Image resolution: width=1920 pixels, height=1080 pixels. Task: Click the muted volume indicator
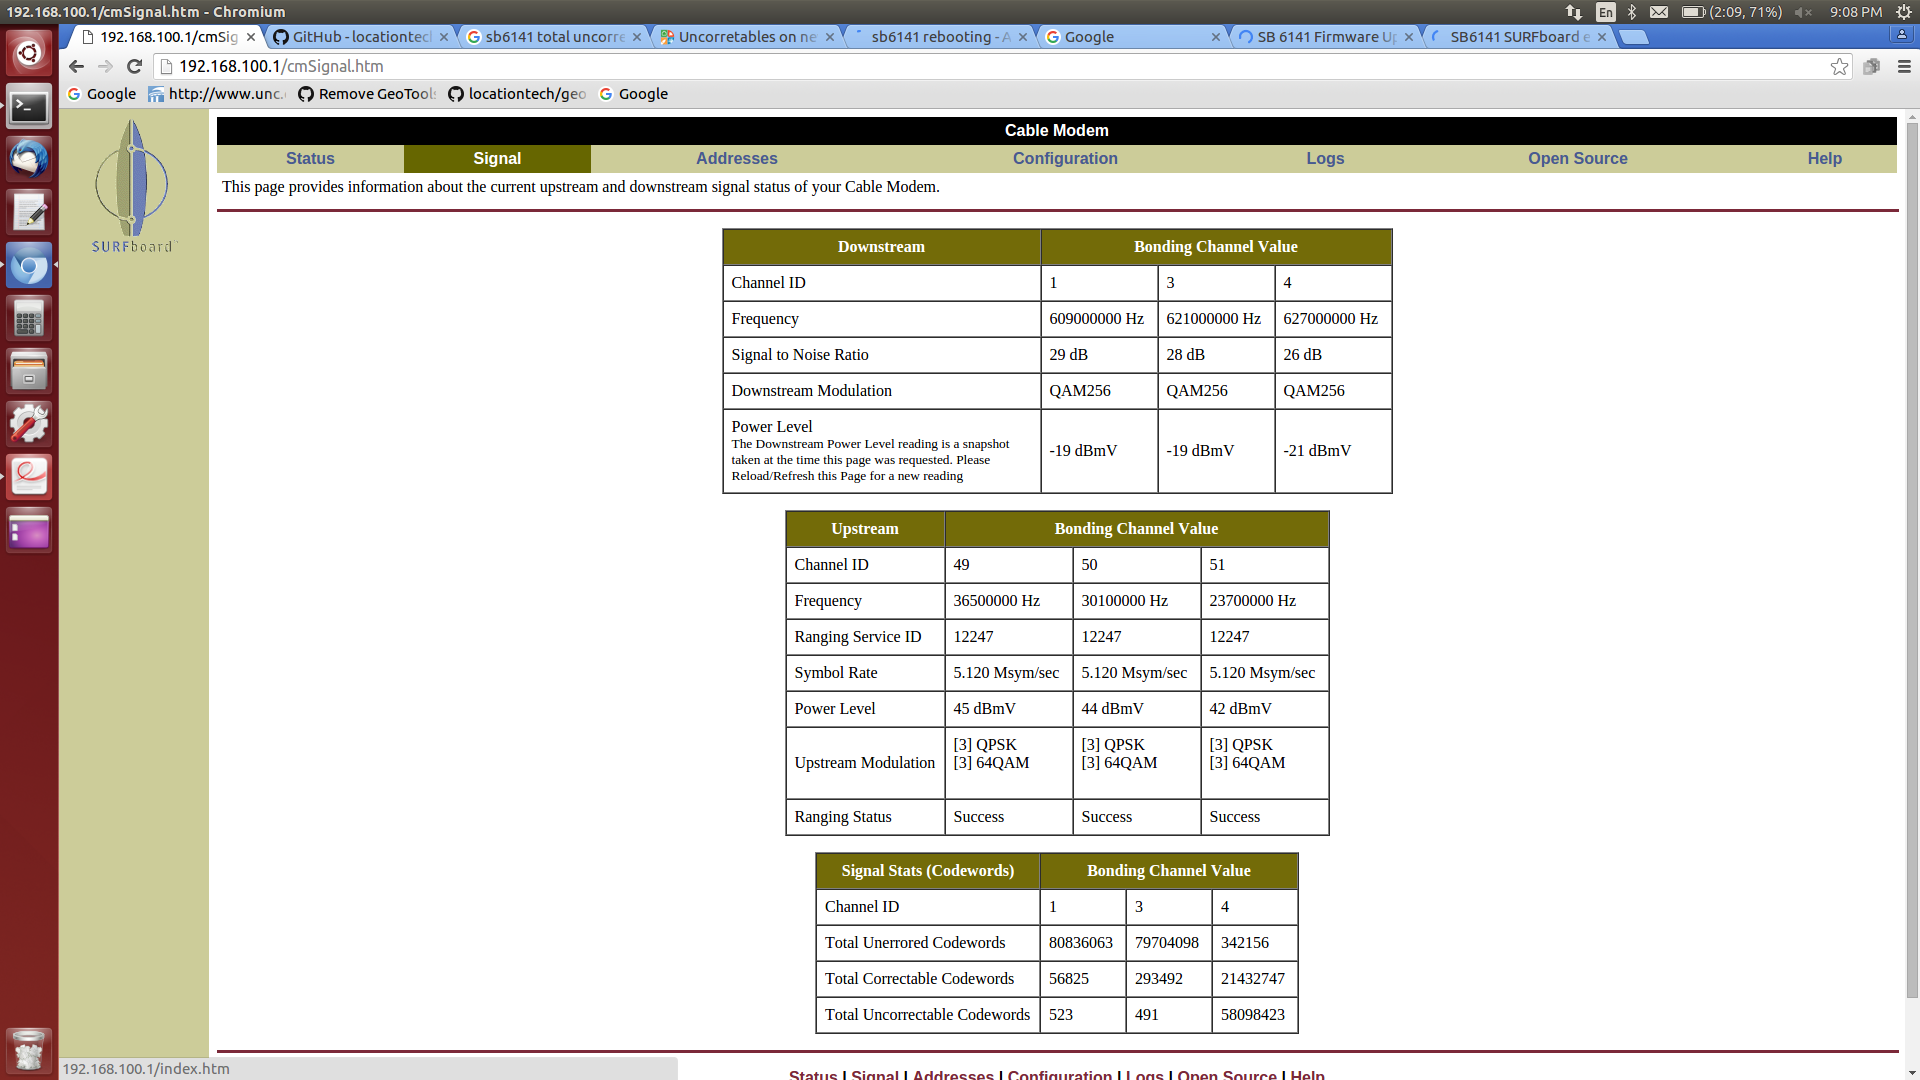pos(1803,12)
